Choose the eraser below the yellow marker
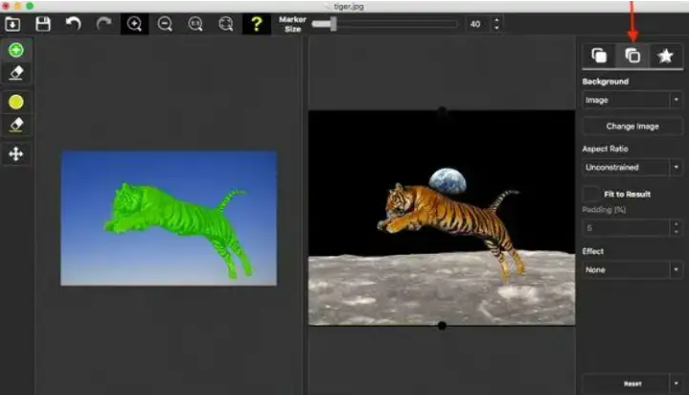Image resolution: width=689 pixels, height=396 pixels. click(16, 125)
